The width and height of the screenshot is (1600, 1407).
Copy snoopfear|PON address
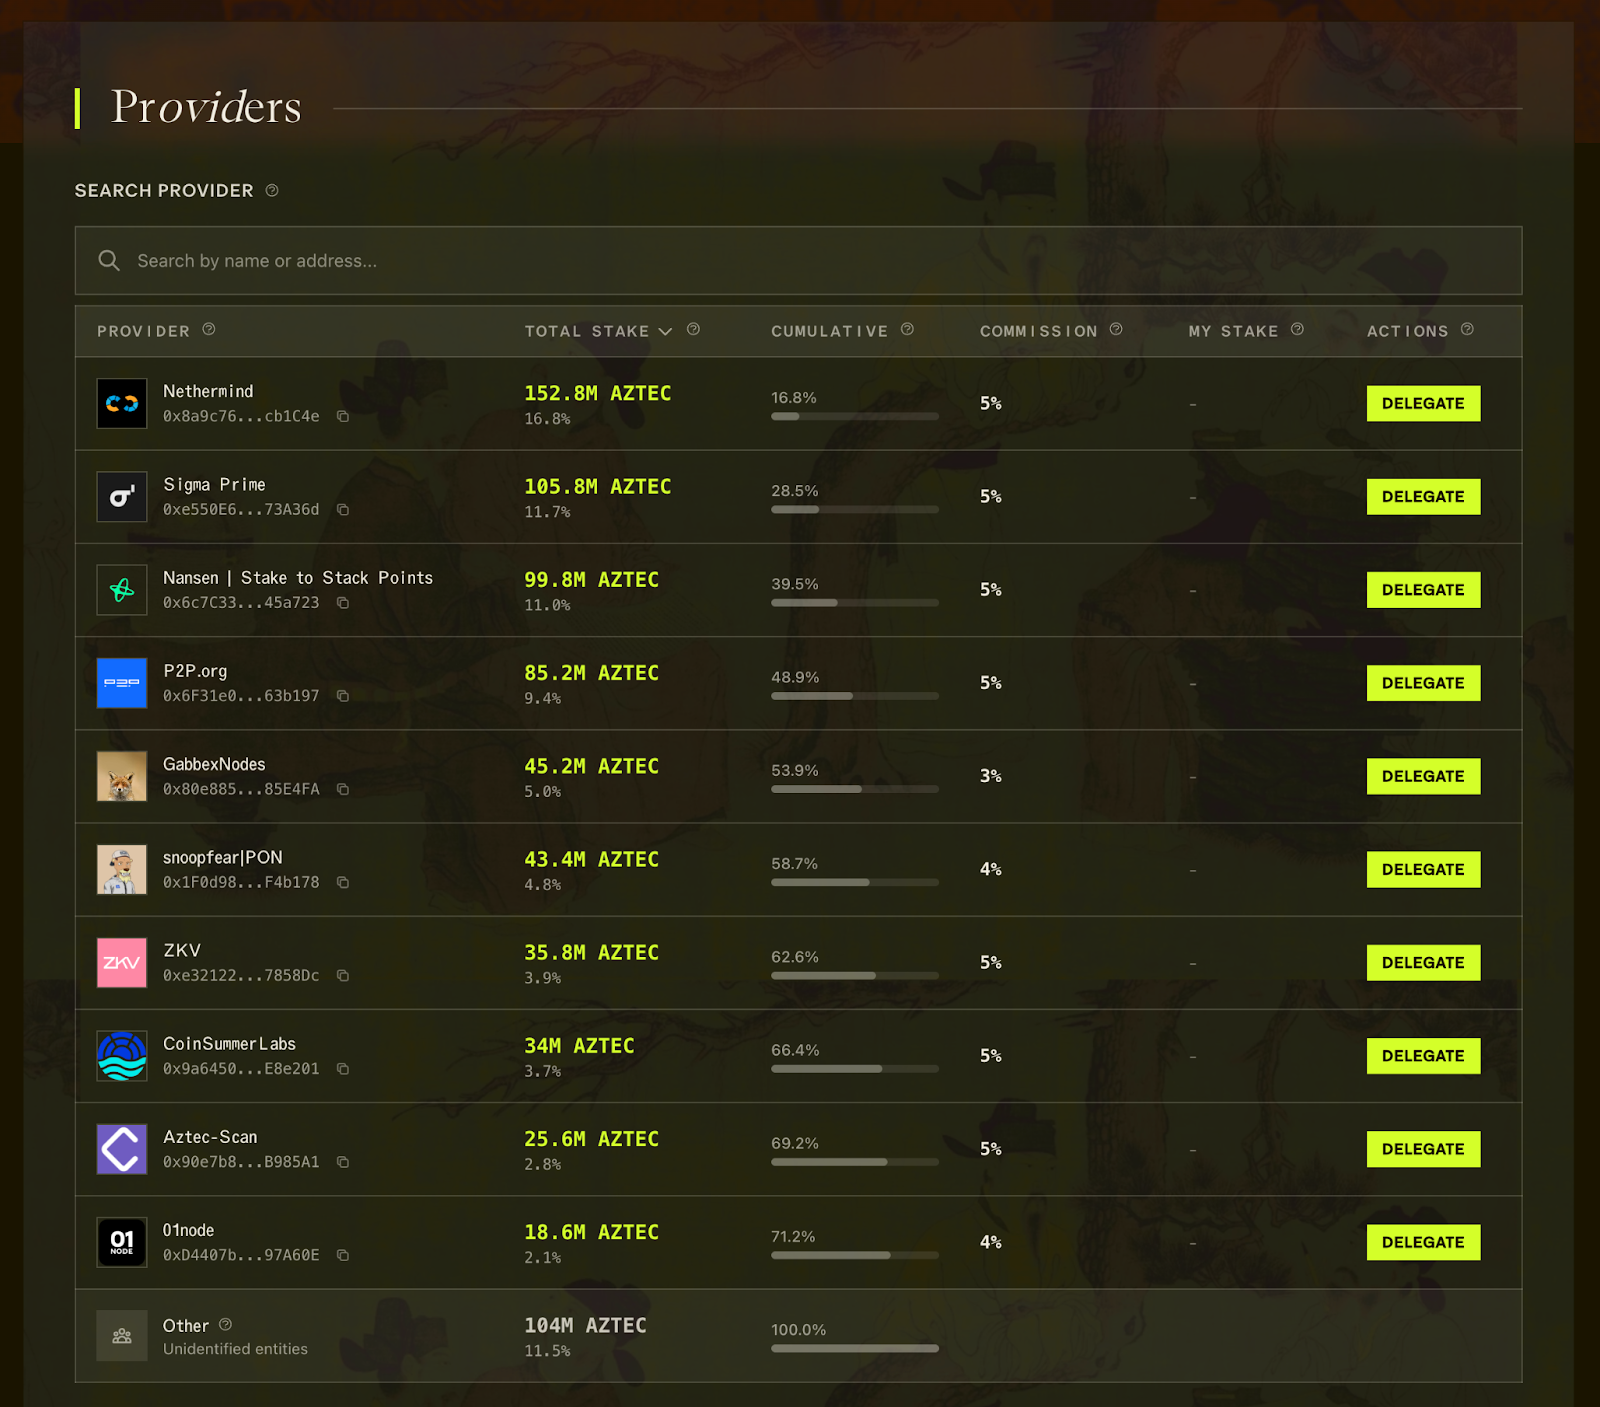343,882
